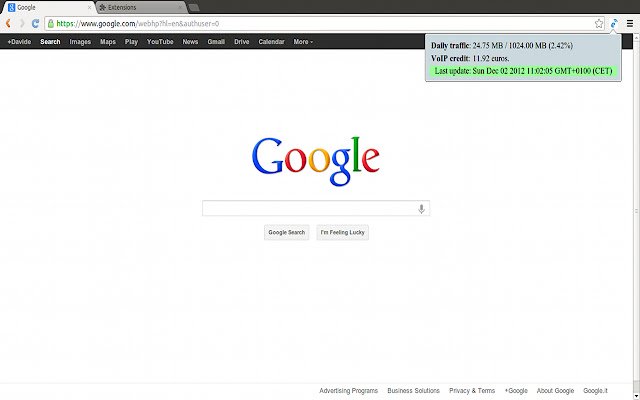The image size is (640, 400).
Task: Open the Advertising Programs link
Action: (349, 391)
